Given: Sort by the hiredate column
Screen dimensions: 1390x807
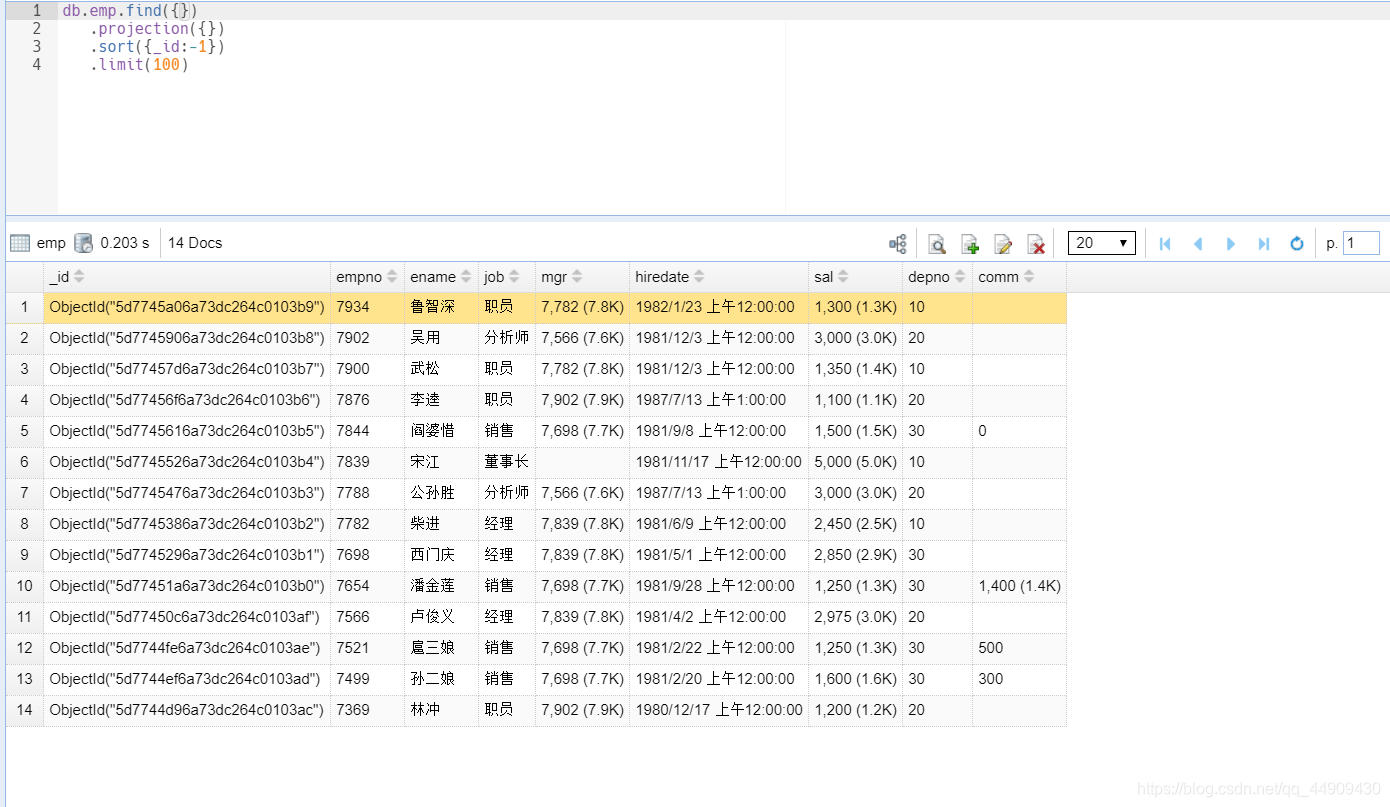Looking at the screenshot, I should [719, 277].
